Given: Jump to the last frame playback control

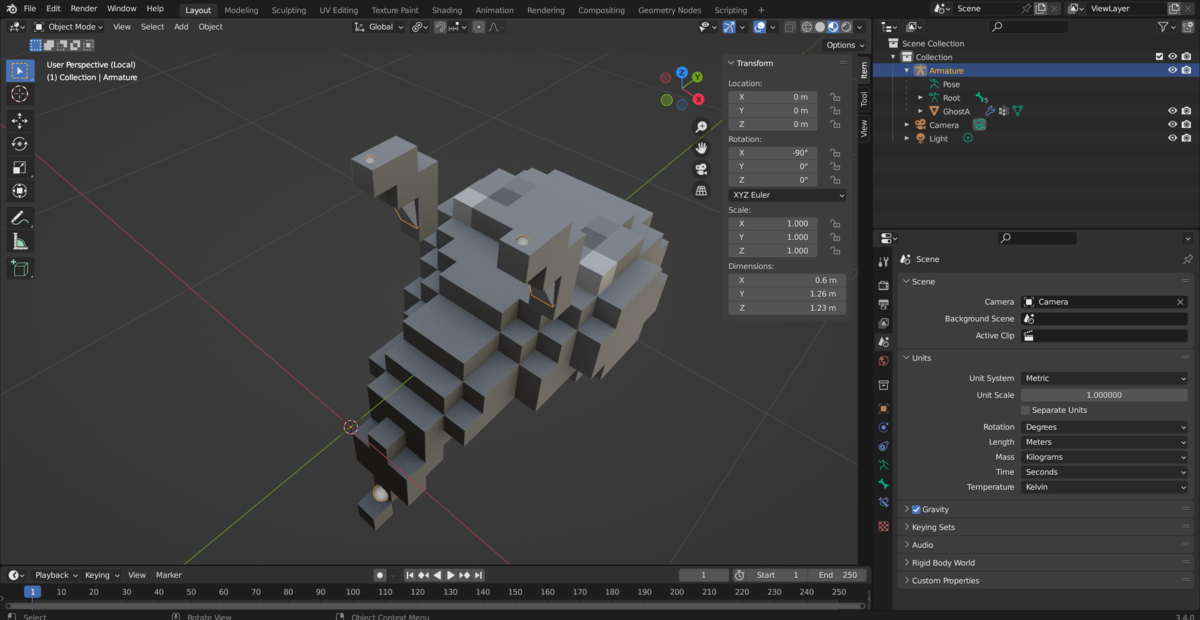Looking at the screenshot, I should tap(478, 575).
